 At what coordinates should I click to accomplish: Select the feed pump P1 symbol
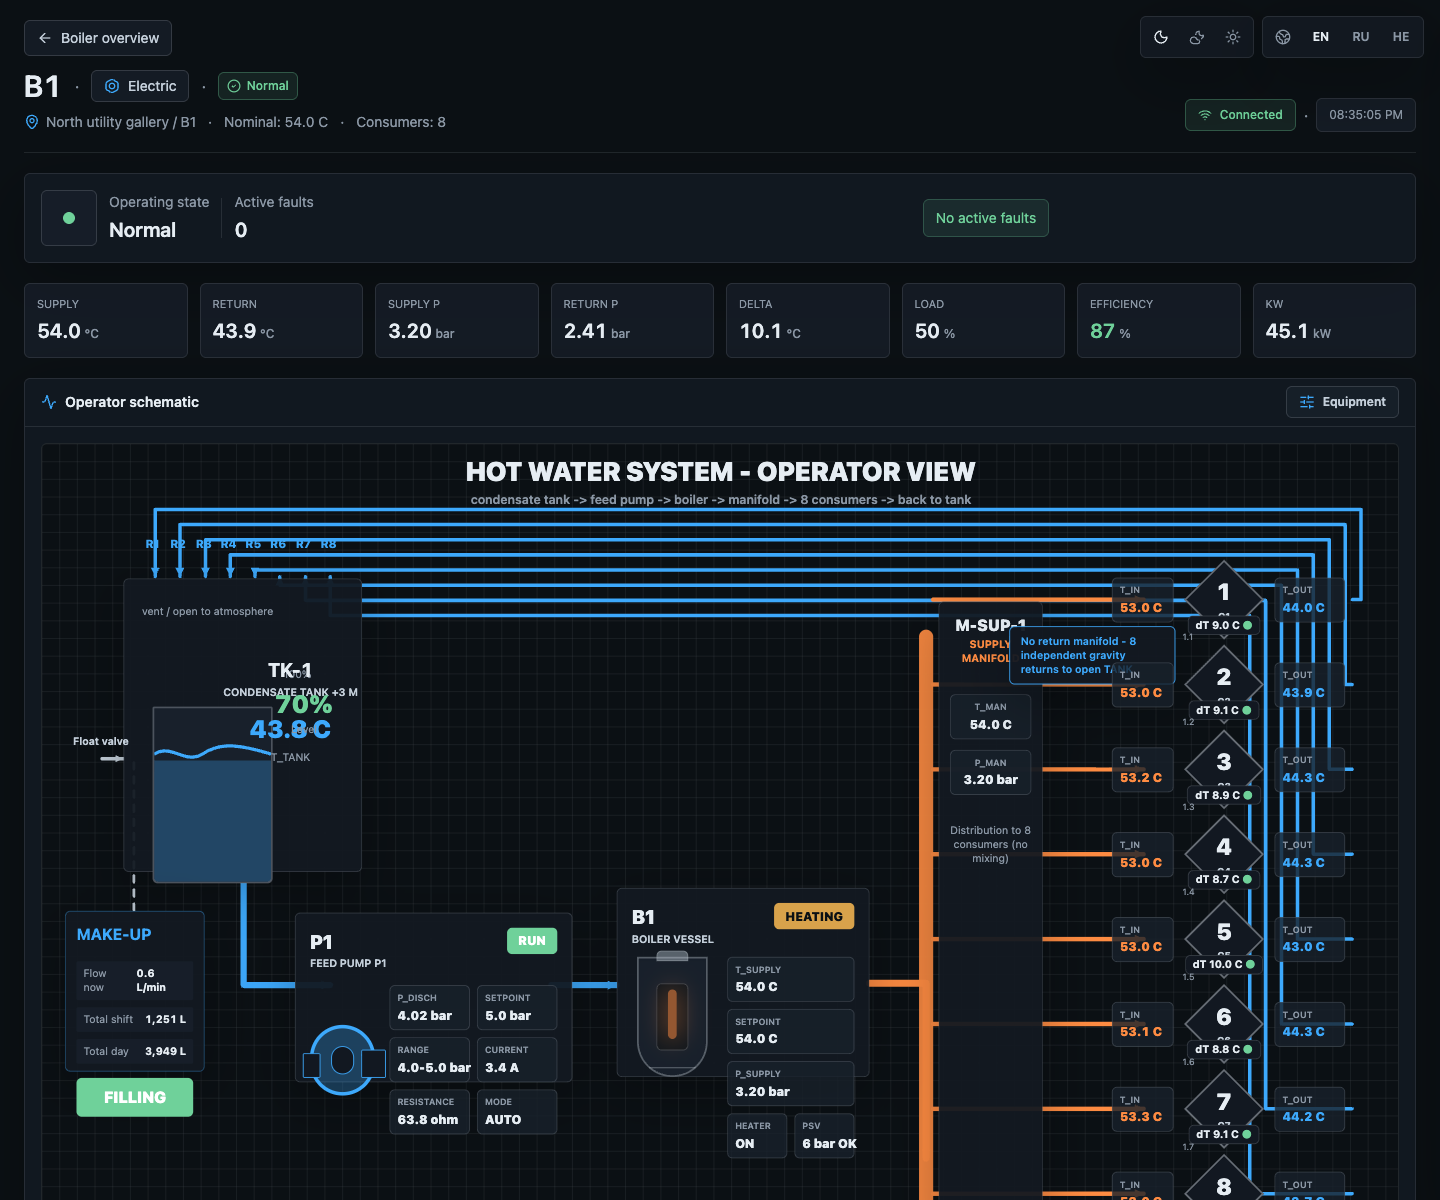(x=343, y=1060)
